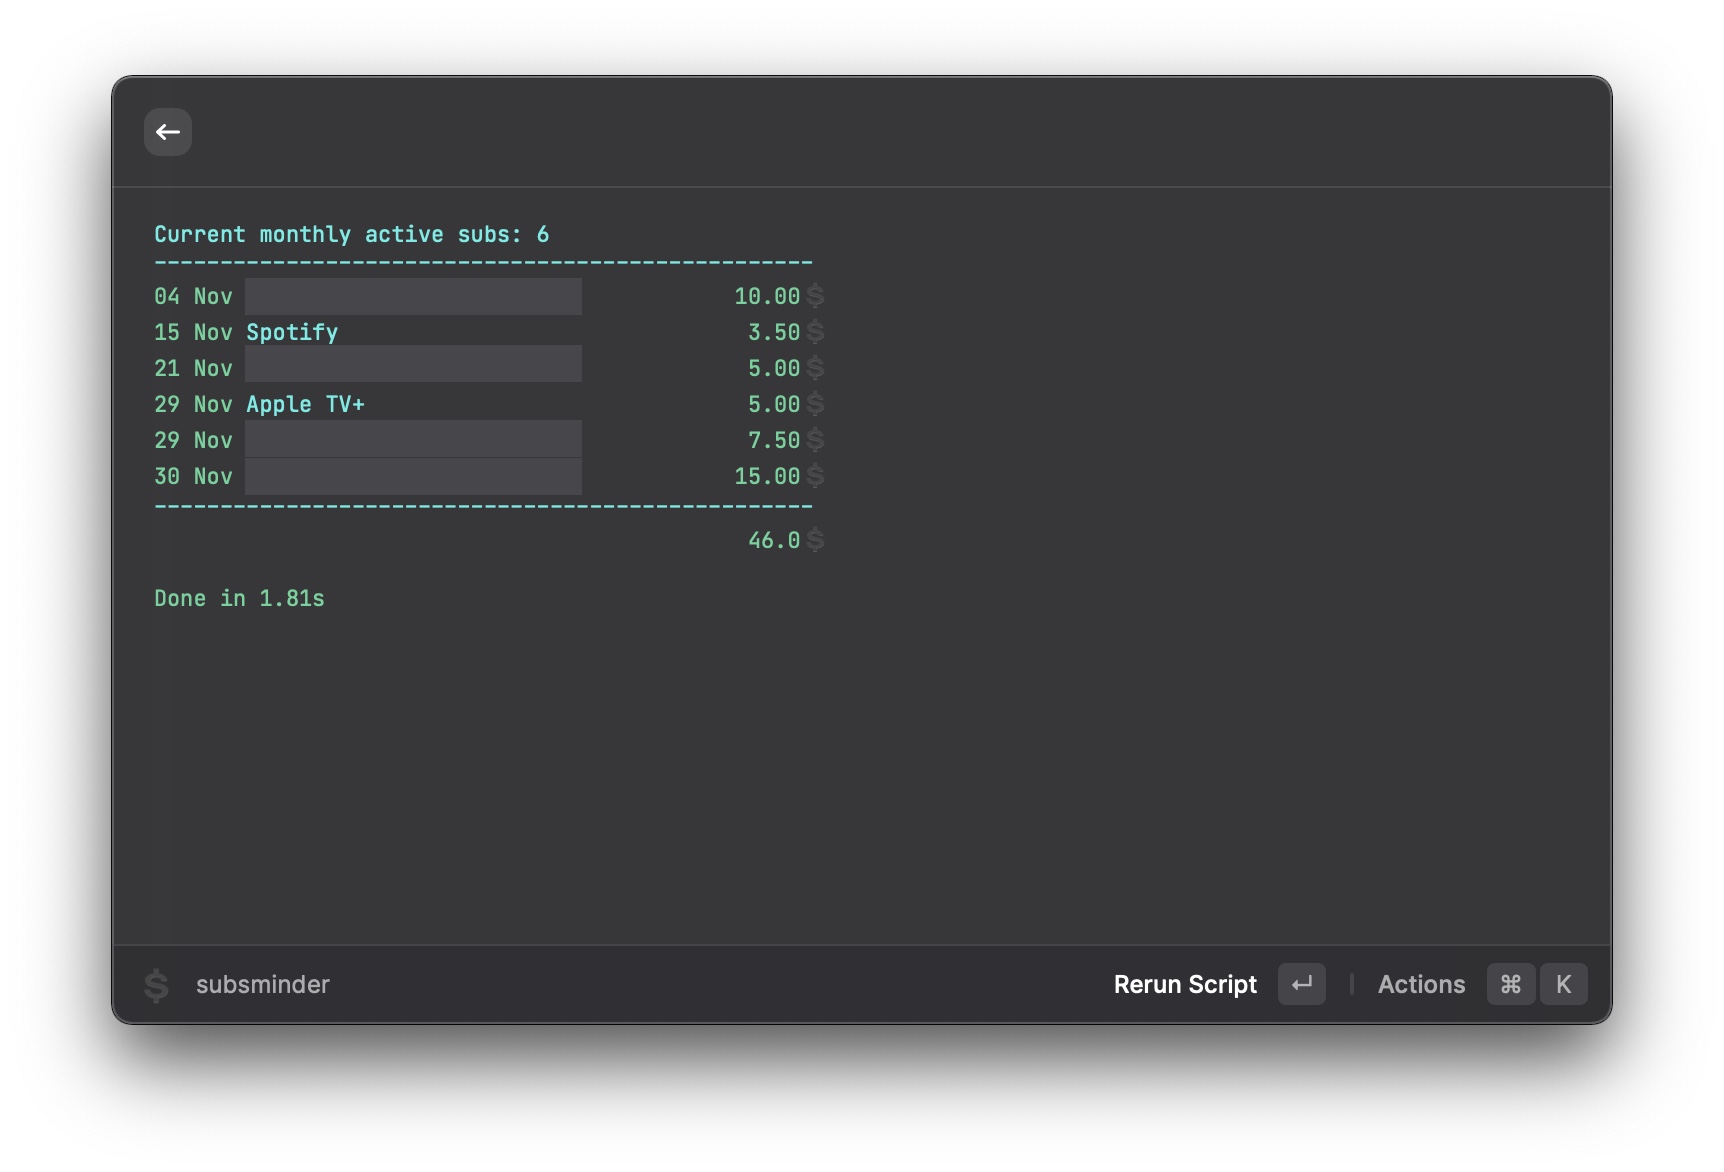Screen dimensions: 1724x1172
Task: Click the dollar sign subsminder icon
Action: coord(156,985)
